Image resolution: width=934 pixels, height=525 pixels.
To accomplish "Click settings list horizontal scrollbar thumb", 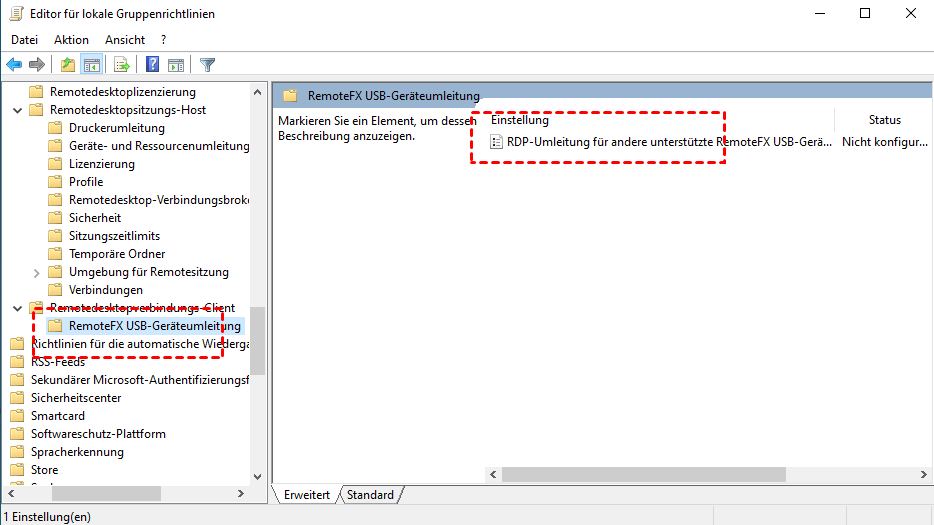I will [x=644, y=474].
